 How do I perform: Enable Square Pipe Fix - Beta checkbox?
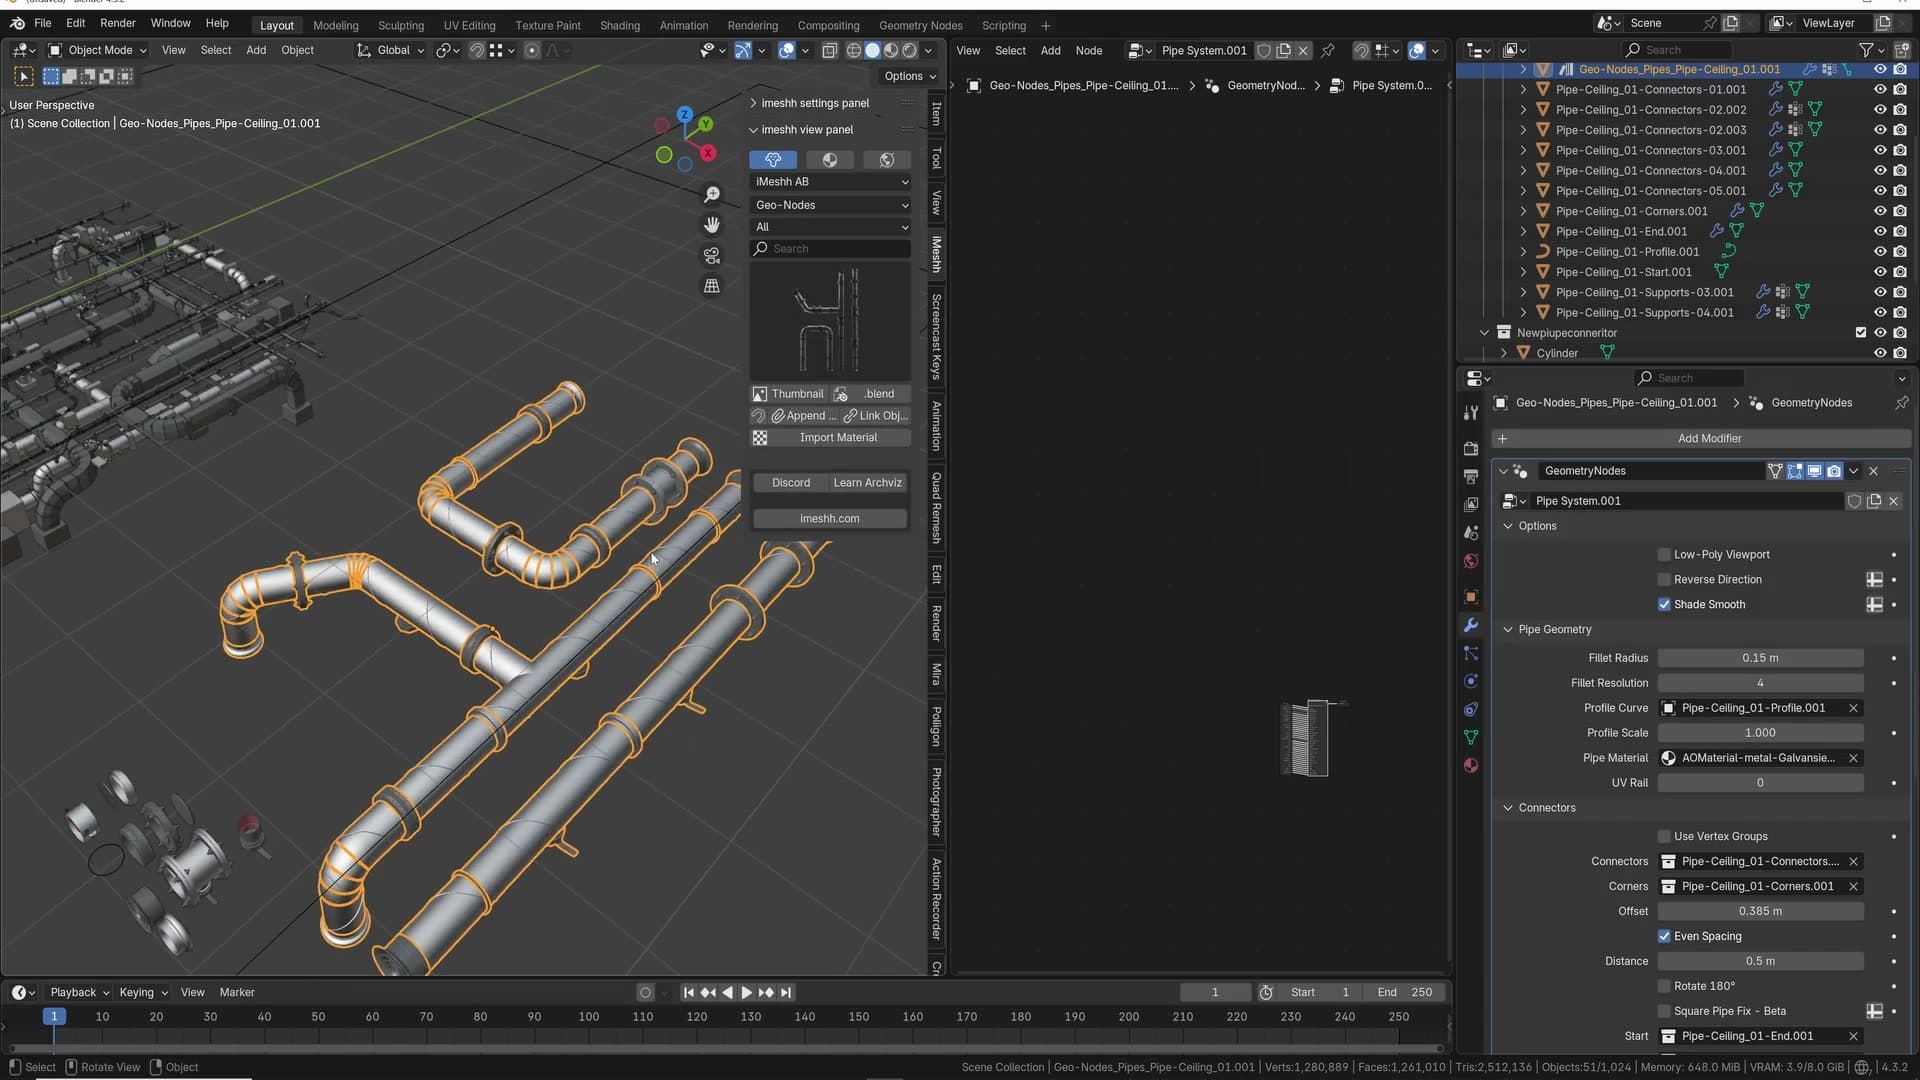tap(1664, 1011)
